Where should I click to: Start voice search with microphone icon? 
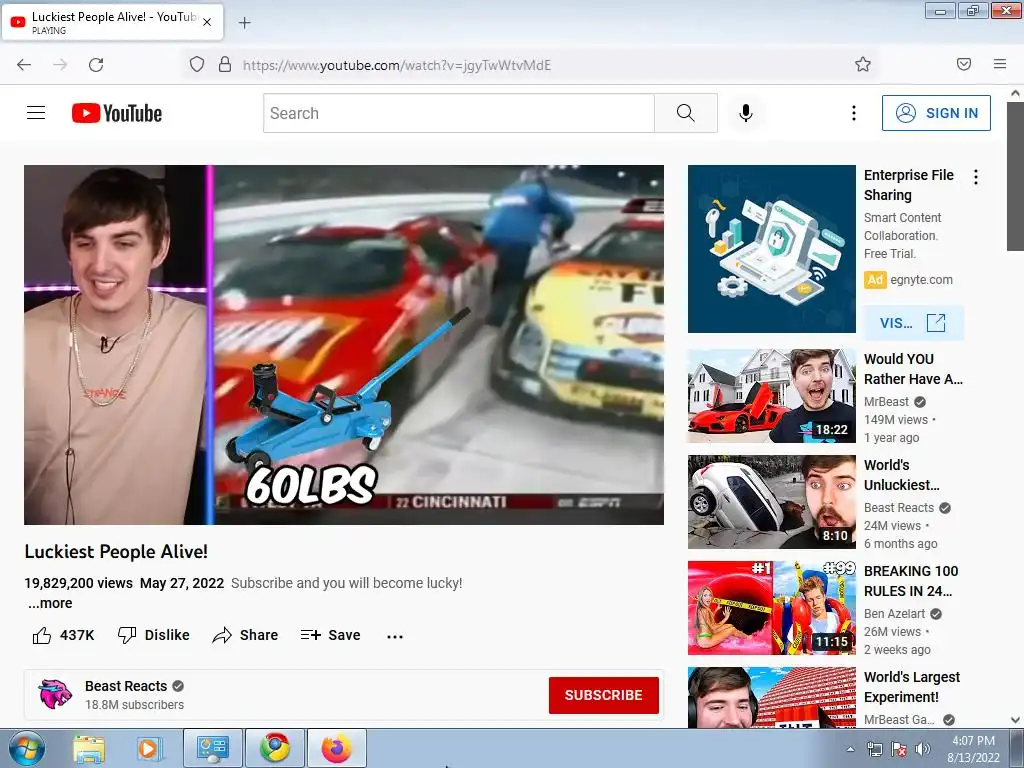tap(746, 113)
